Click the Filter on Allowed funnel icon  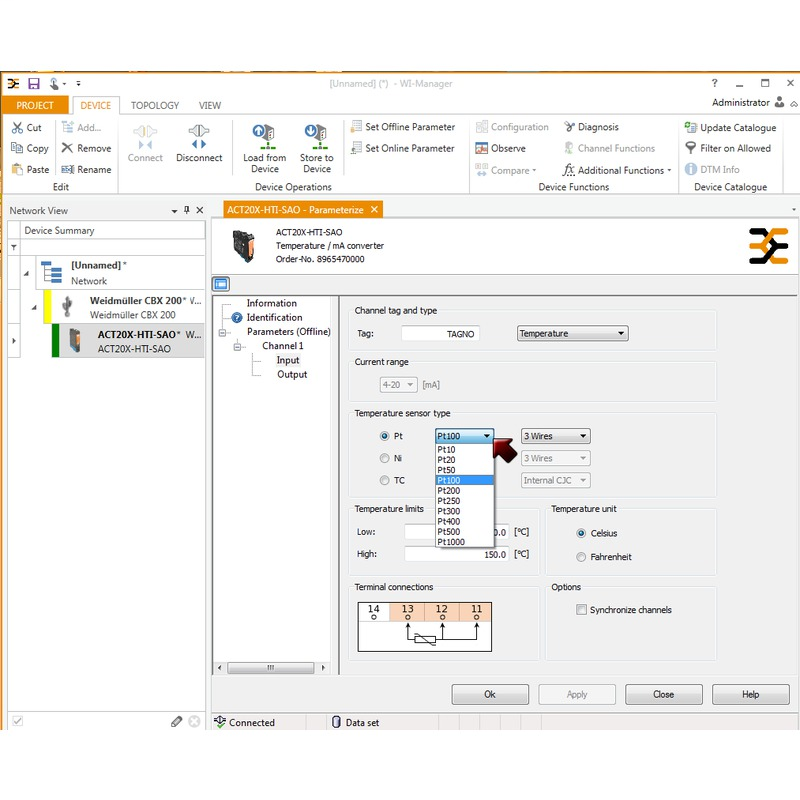point(690,148)
